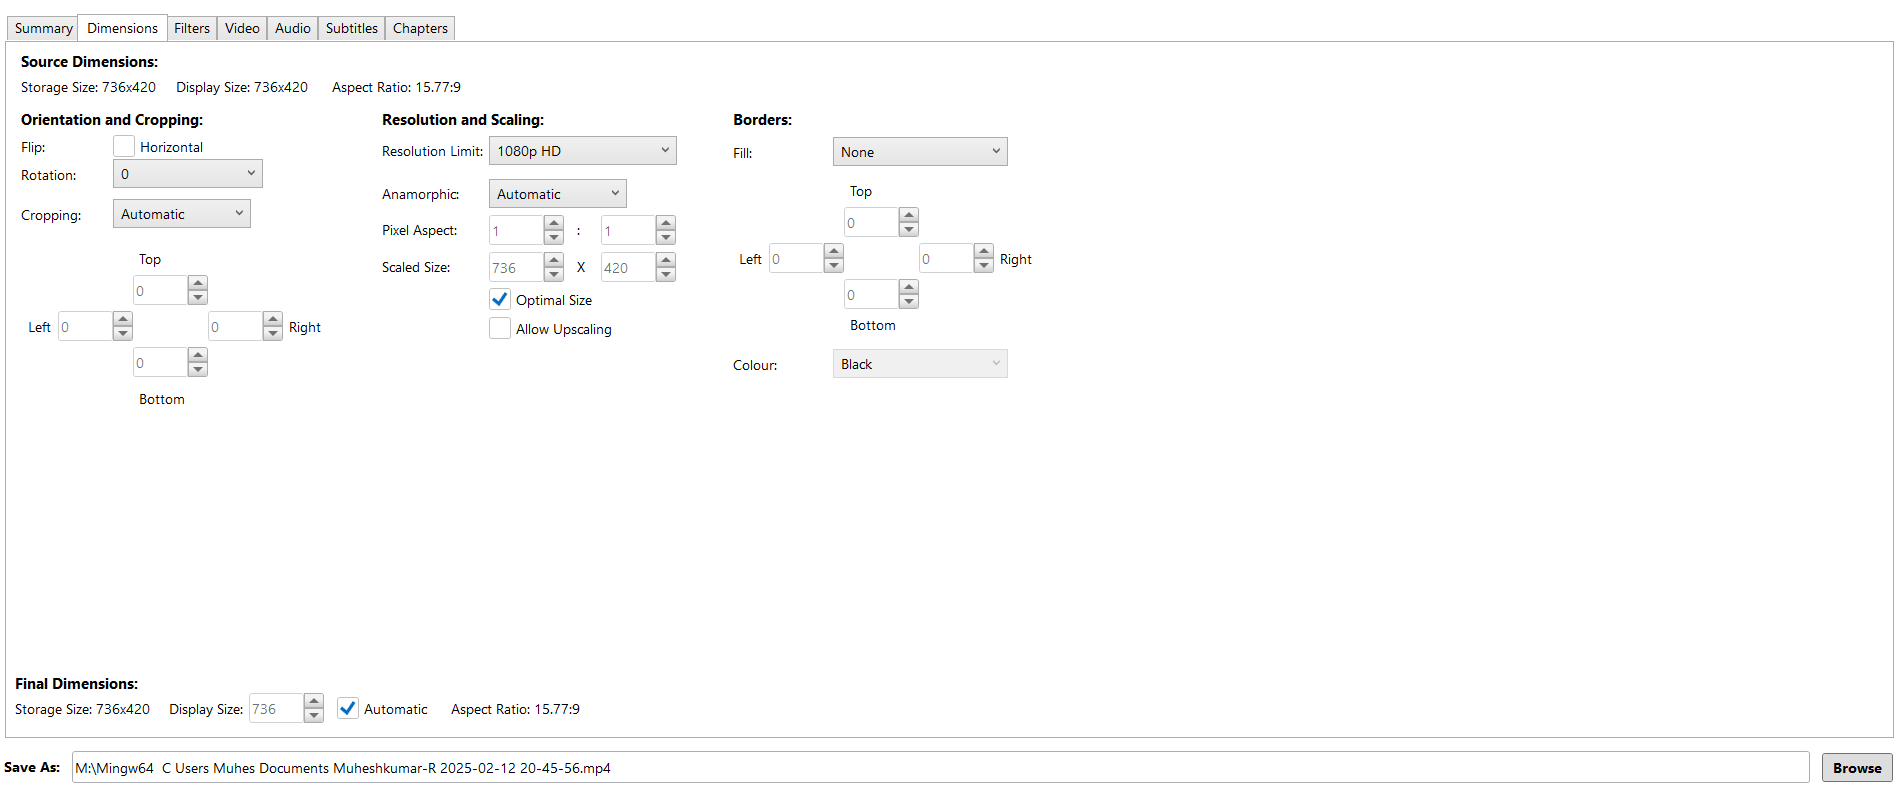Screen dimensions: 1904x800
Task: Open the border Colour dropdown
Action: point(920,364)
